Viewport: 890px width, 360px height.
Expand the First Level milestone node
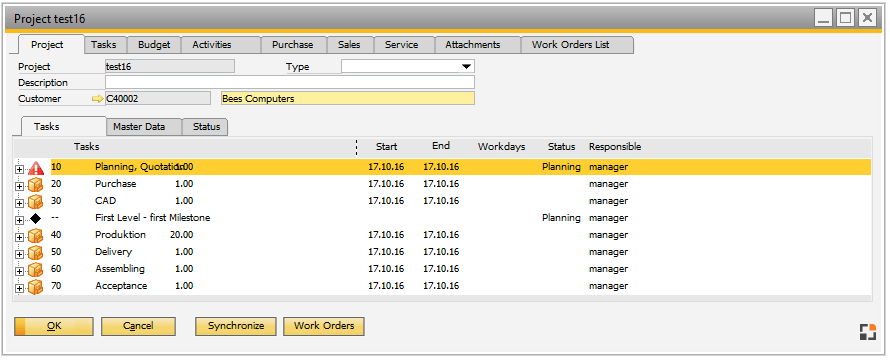(19, 220)
